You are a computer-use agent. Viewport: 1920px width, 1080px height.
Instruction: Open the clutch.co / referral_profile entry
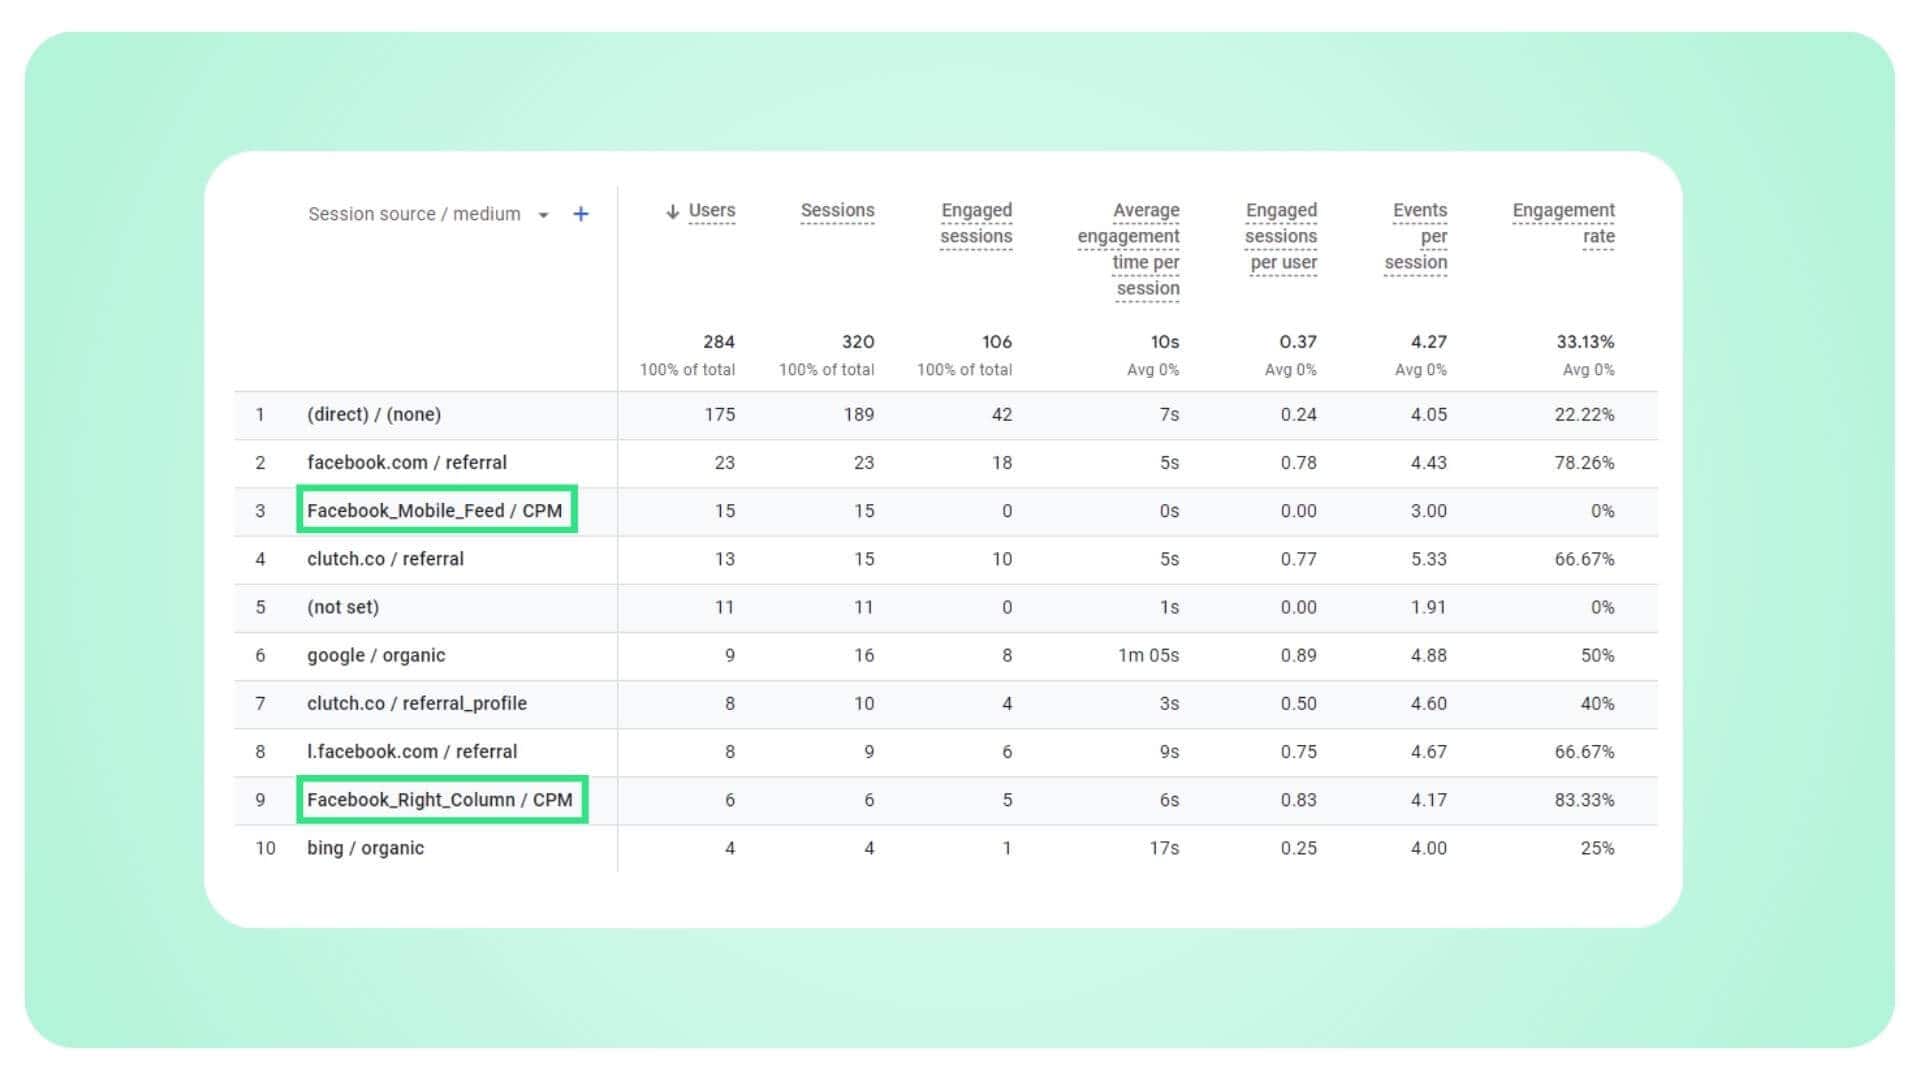coord(417,703)
